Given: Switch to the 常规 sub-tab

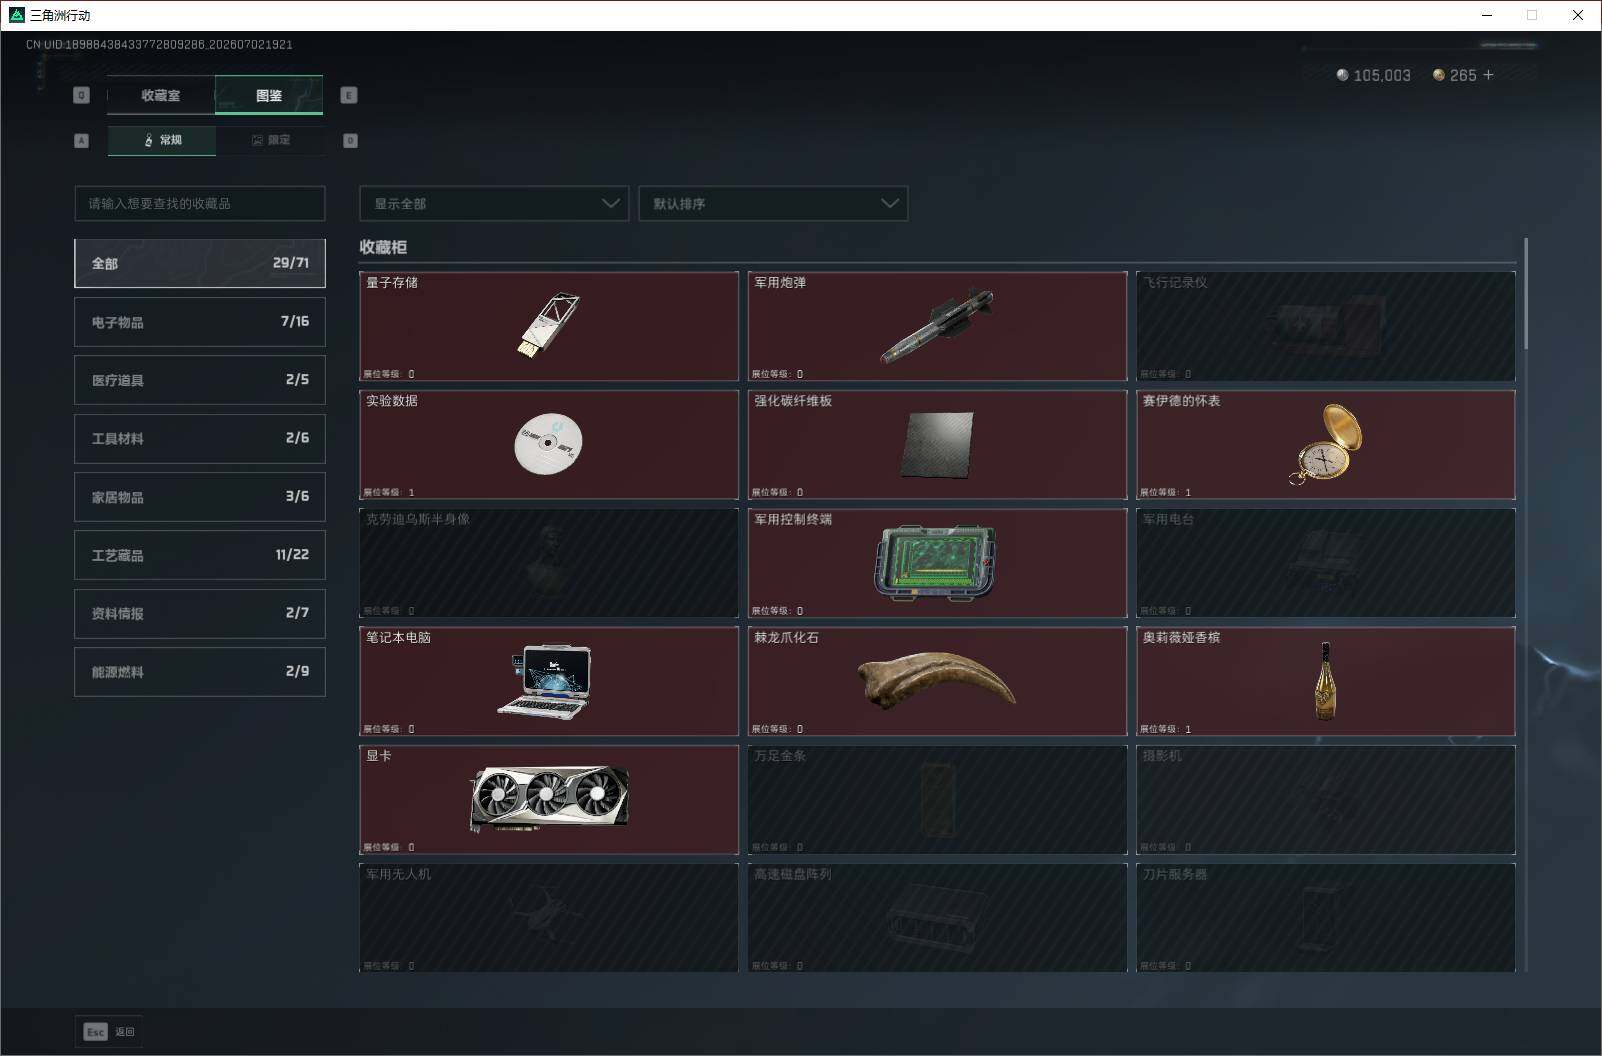Looking at the screenshot, I should [162, 140].
